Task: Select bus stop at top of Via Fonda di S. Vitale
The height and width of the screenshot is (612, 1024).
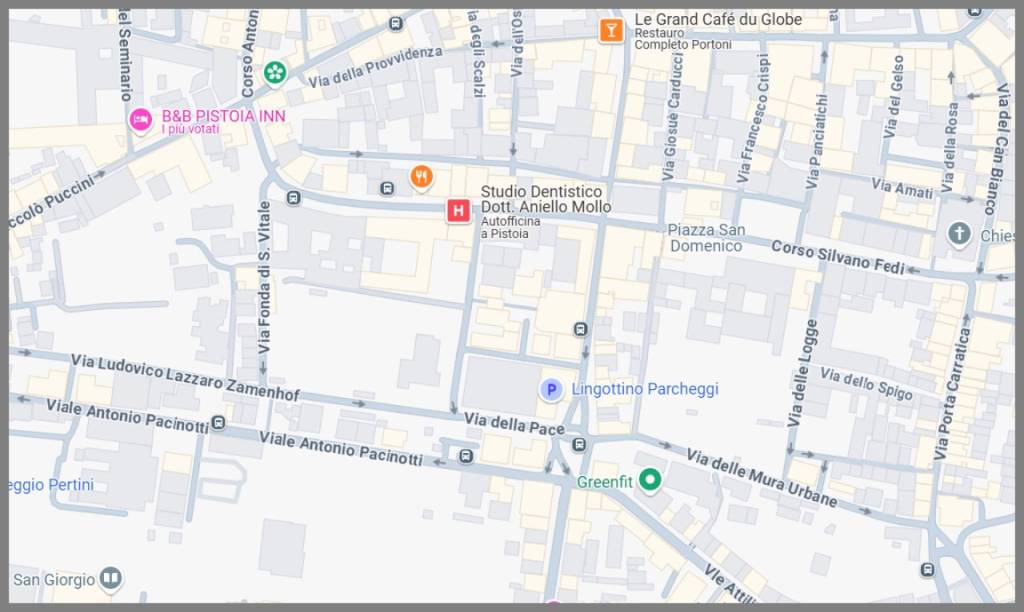Action: tap(293, 198)
